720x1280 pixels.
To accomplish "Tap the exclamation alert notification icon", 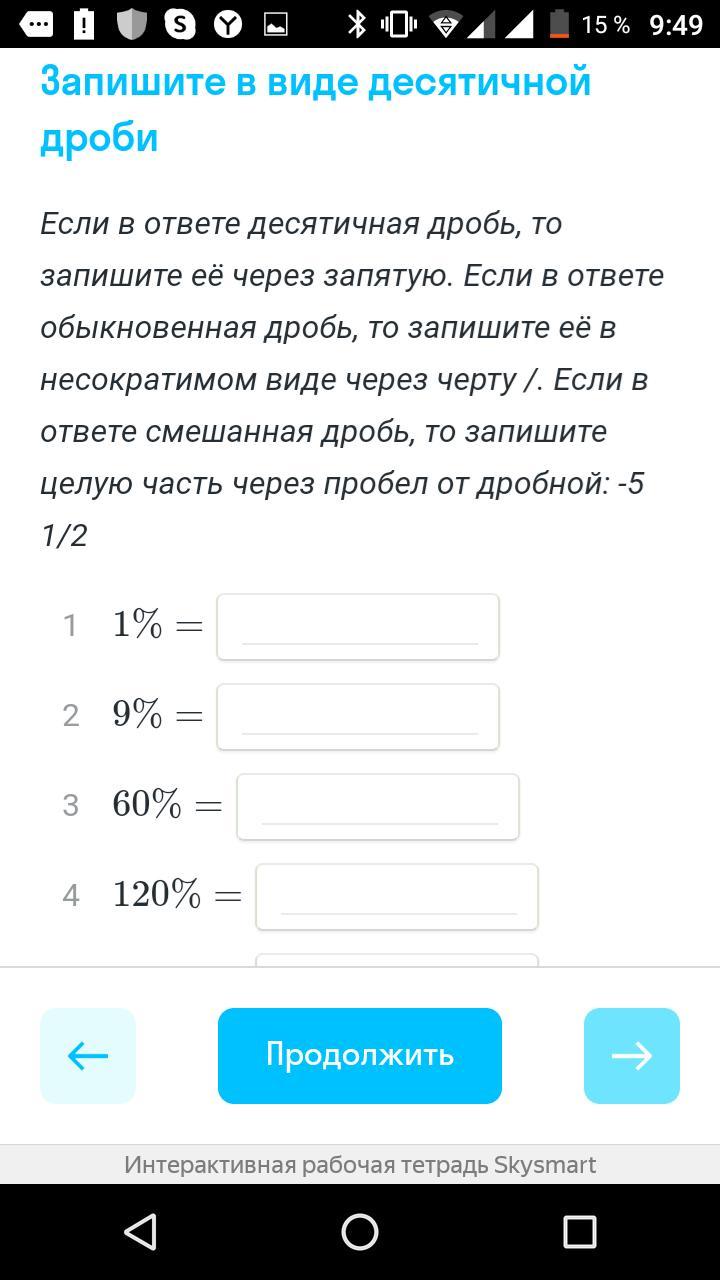I will point(84,24).
